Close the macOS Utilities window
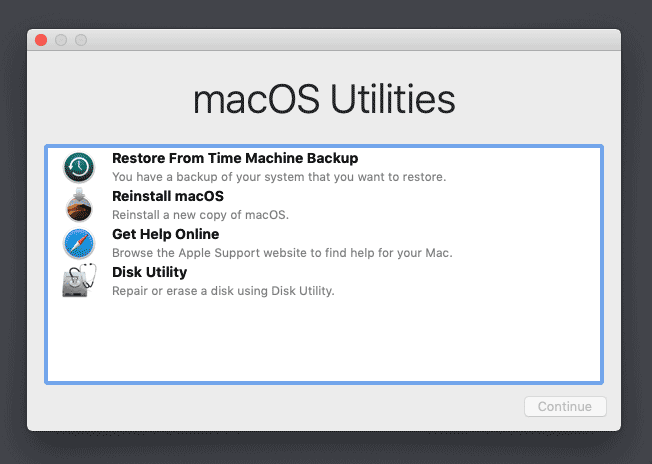Viewport: 652px width, 464px height. (41, 40)
